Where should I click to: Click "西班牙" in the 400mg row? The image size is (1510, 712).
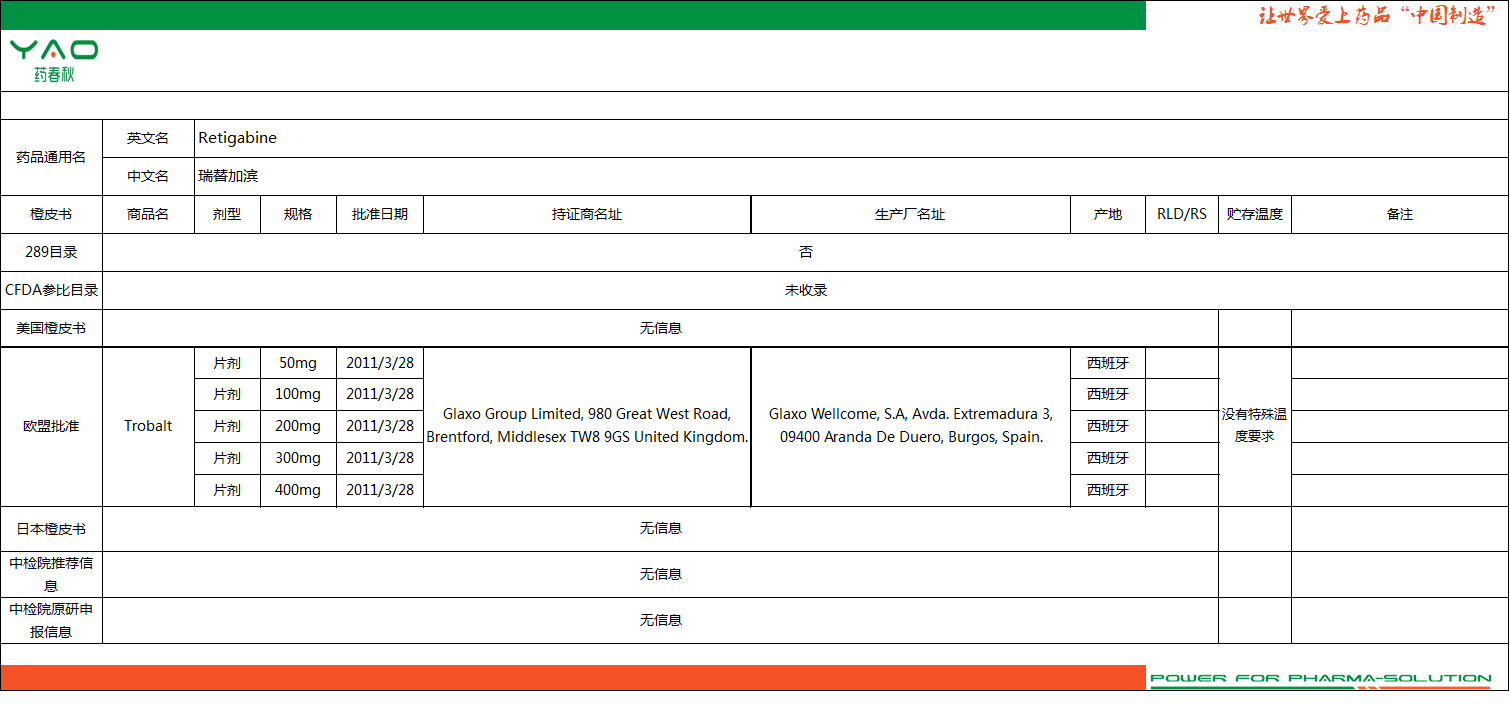pos(1108,490)
